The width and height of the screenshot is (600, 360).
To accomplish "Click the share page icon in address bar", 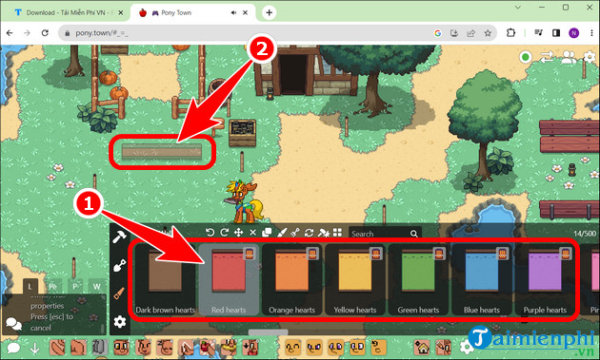I will pyautogui.click(x=471, y=33).
